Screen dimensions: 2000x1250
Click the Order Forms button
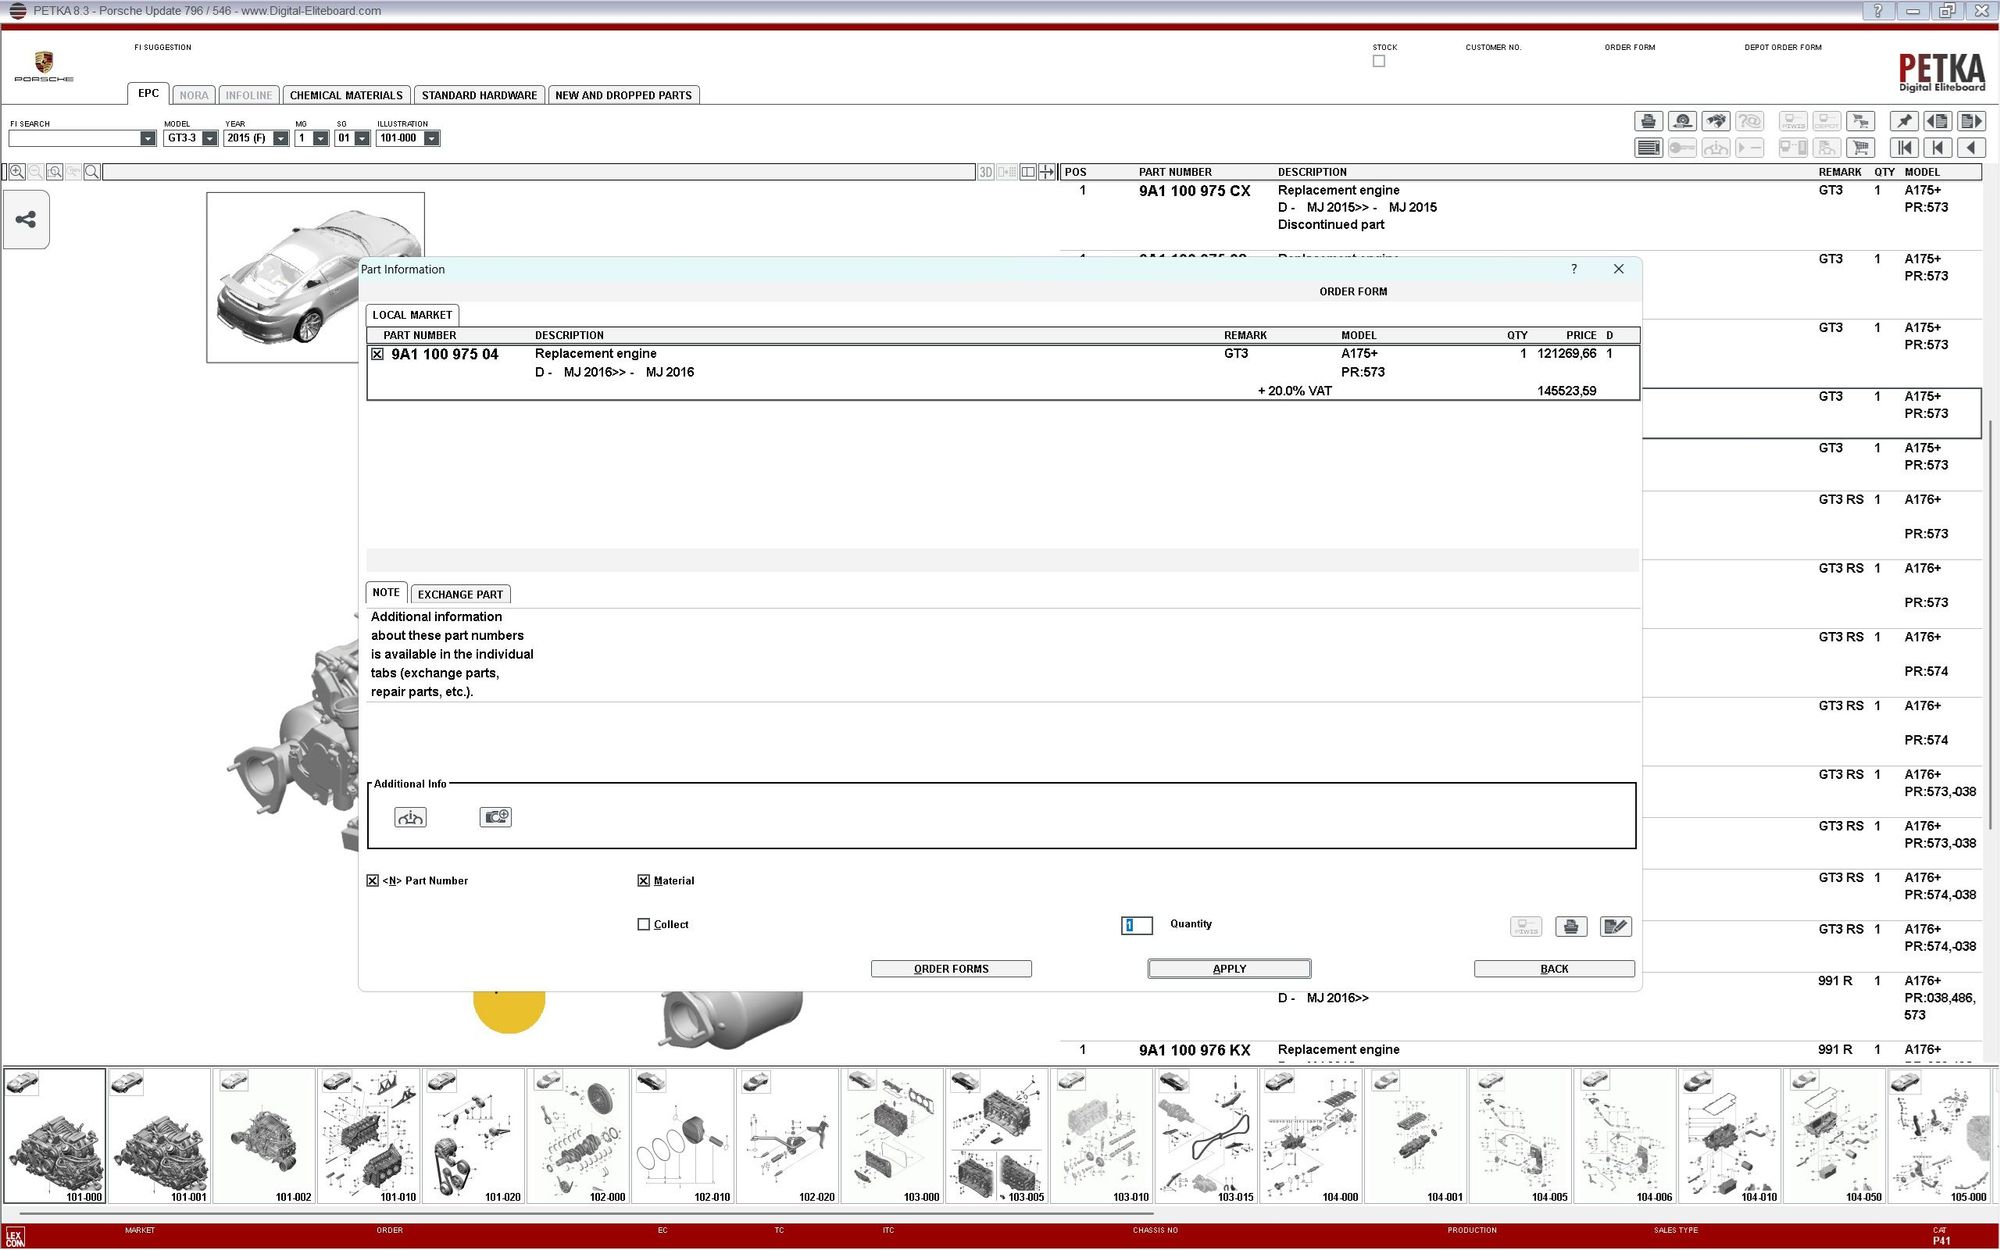pos(951,968)
